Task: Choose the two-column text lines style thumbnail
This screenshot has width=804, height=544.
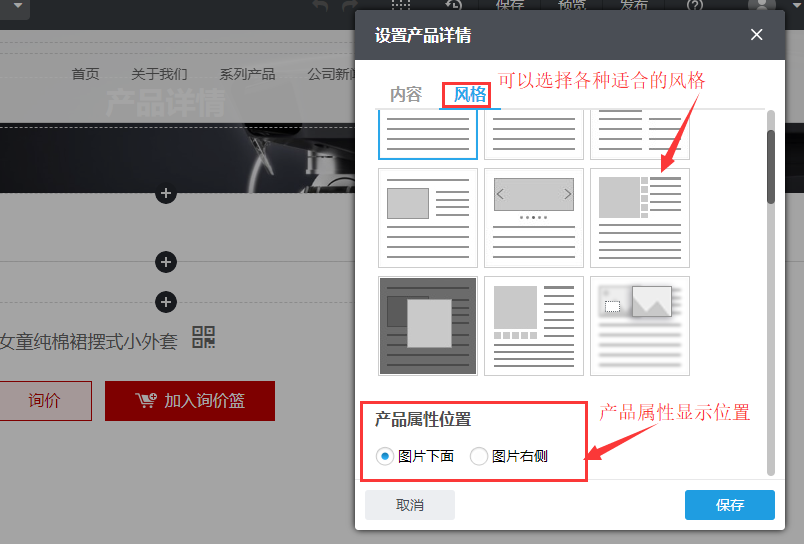Action: pos(640,134)
